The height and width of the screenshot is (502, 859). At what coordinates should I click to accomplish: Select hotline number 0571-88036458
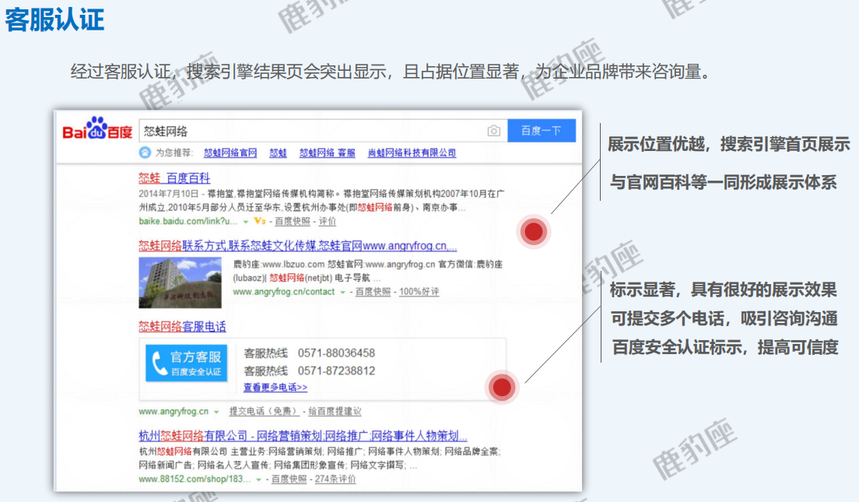click(336, 353)
